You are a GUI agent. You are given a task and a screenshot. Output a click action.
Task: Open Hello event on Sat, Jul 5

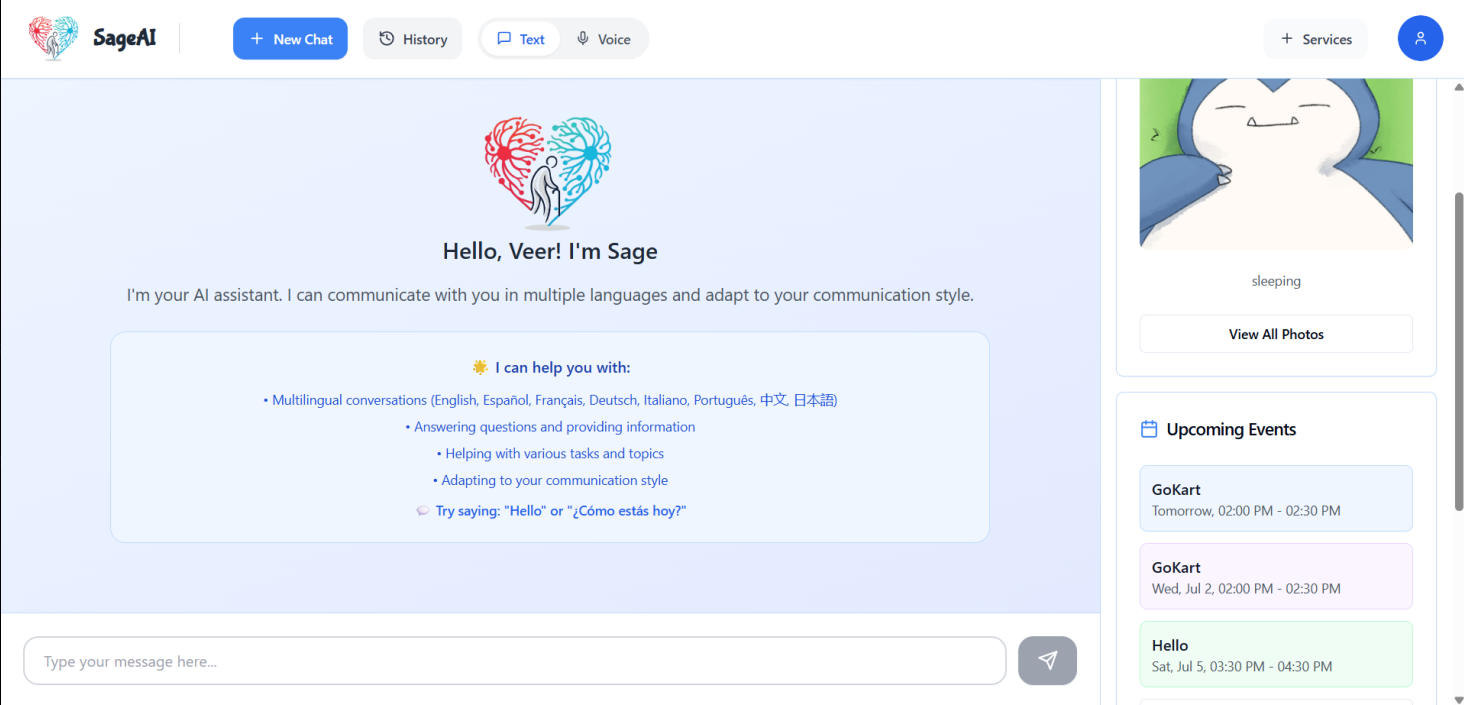coord(1276,654)
